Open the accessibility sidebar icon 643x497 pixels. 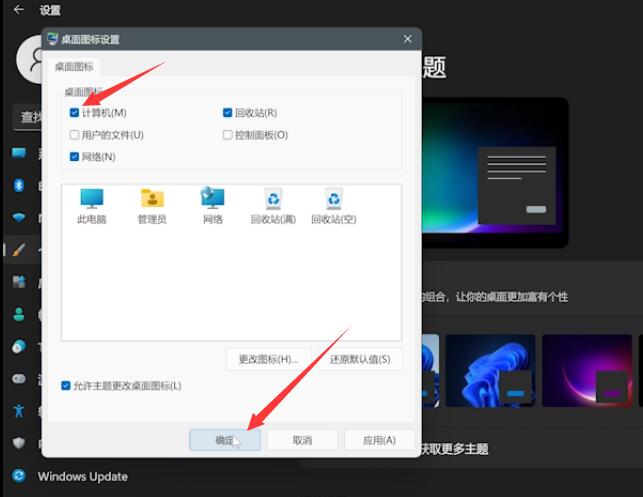click(x=19, y=411)
